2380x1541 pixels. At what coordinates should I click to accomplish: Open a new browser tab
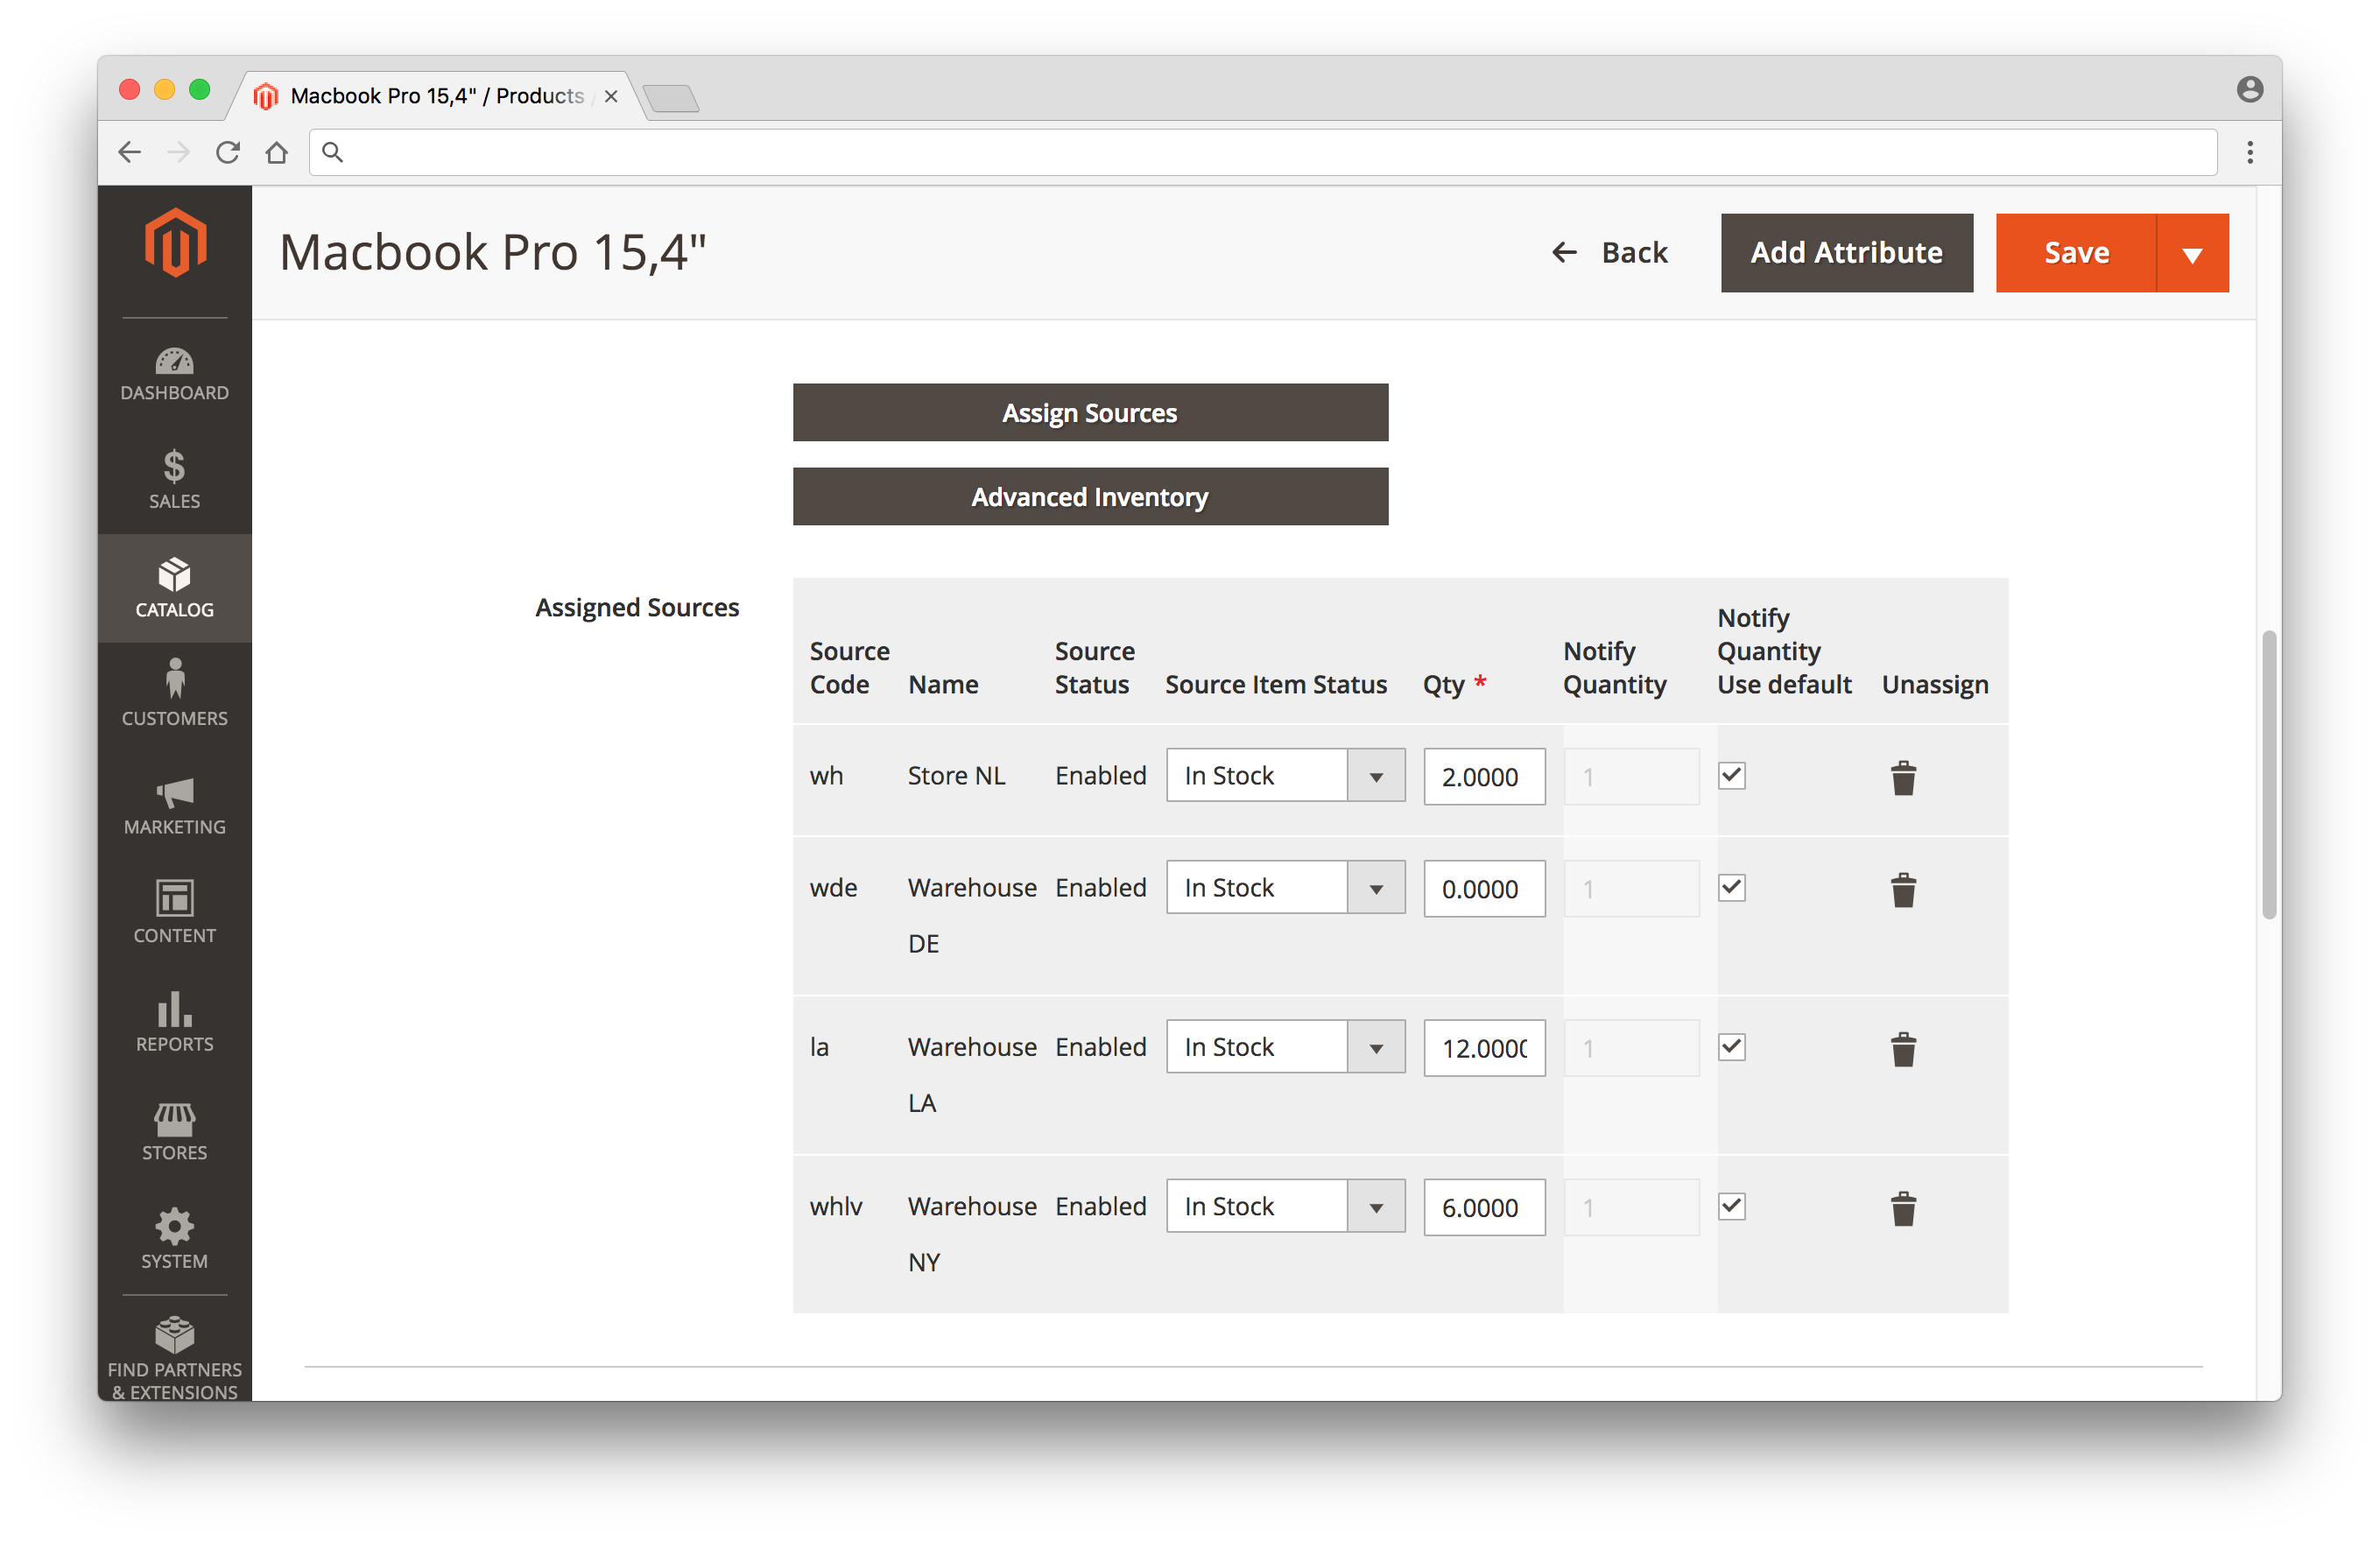point(671,98)
